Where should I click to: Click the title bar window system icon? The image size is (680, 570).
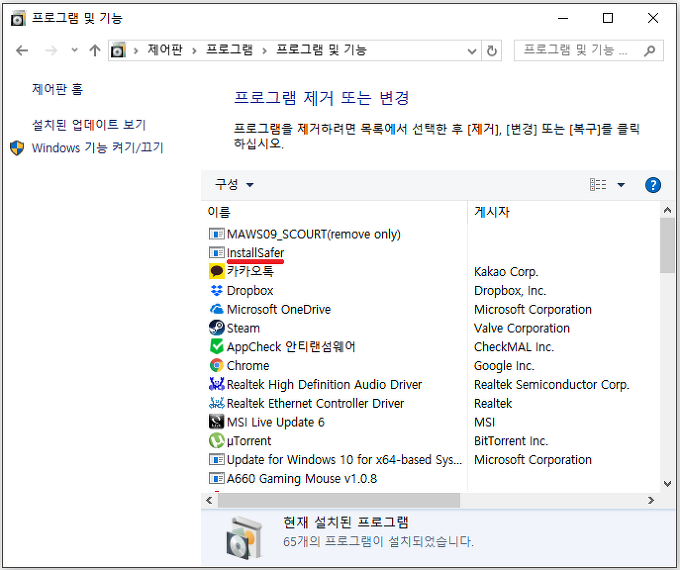click(18, 19)
